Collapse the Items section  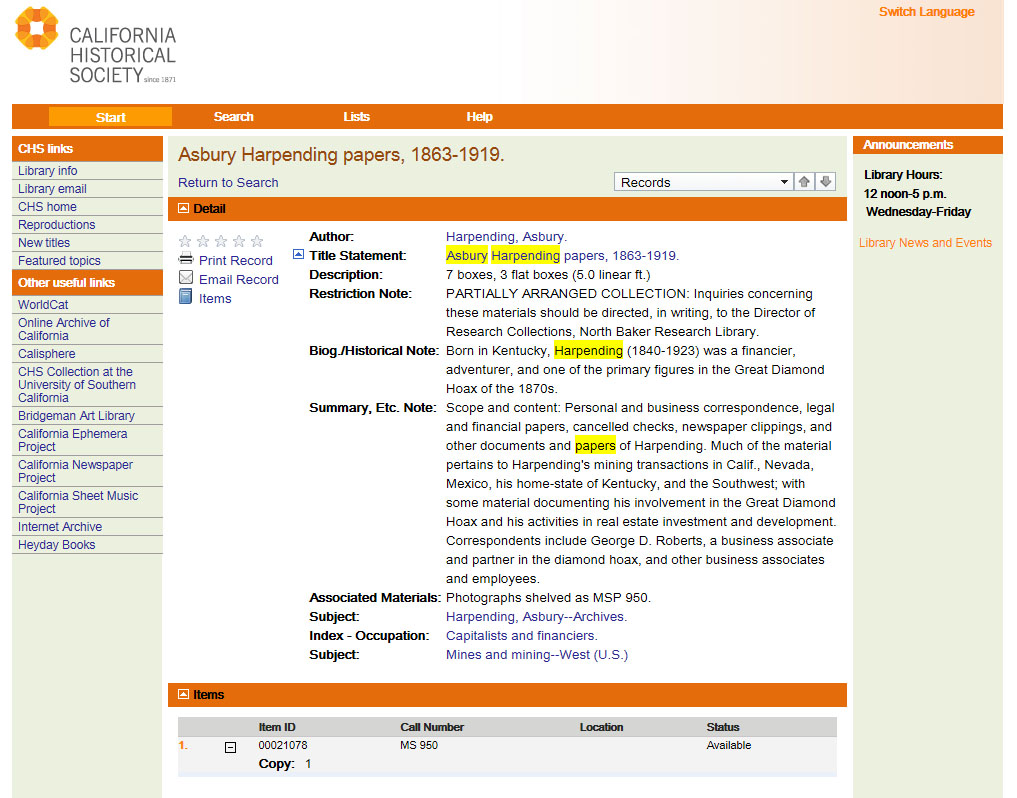184,694
